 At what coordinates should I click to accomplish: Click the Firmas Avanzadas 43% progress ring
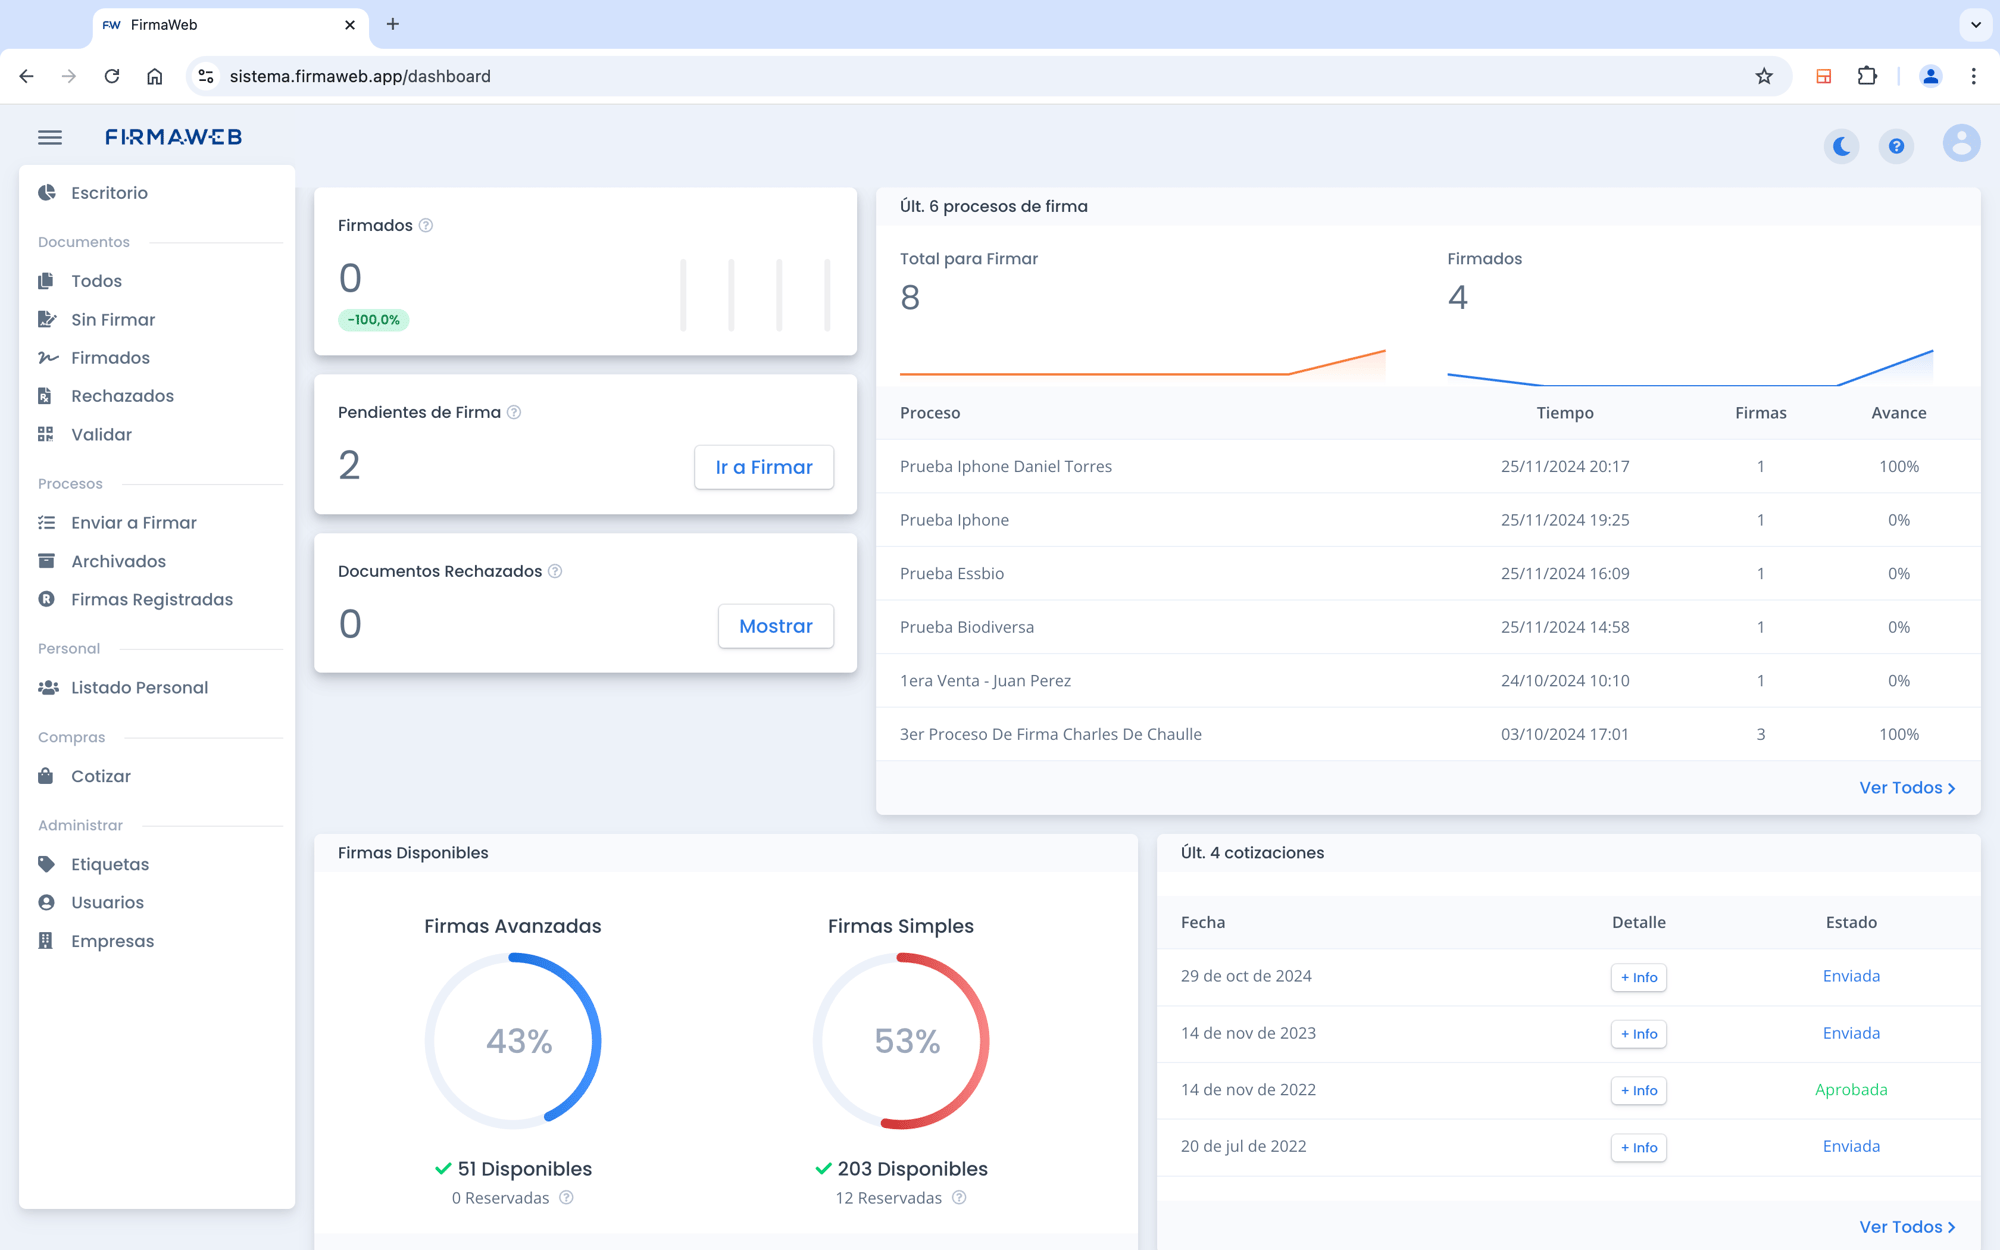pos(513,1041)
